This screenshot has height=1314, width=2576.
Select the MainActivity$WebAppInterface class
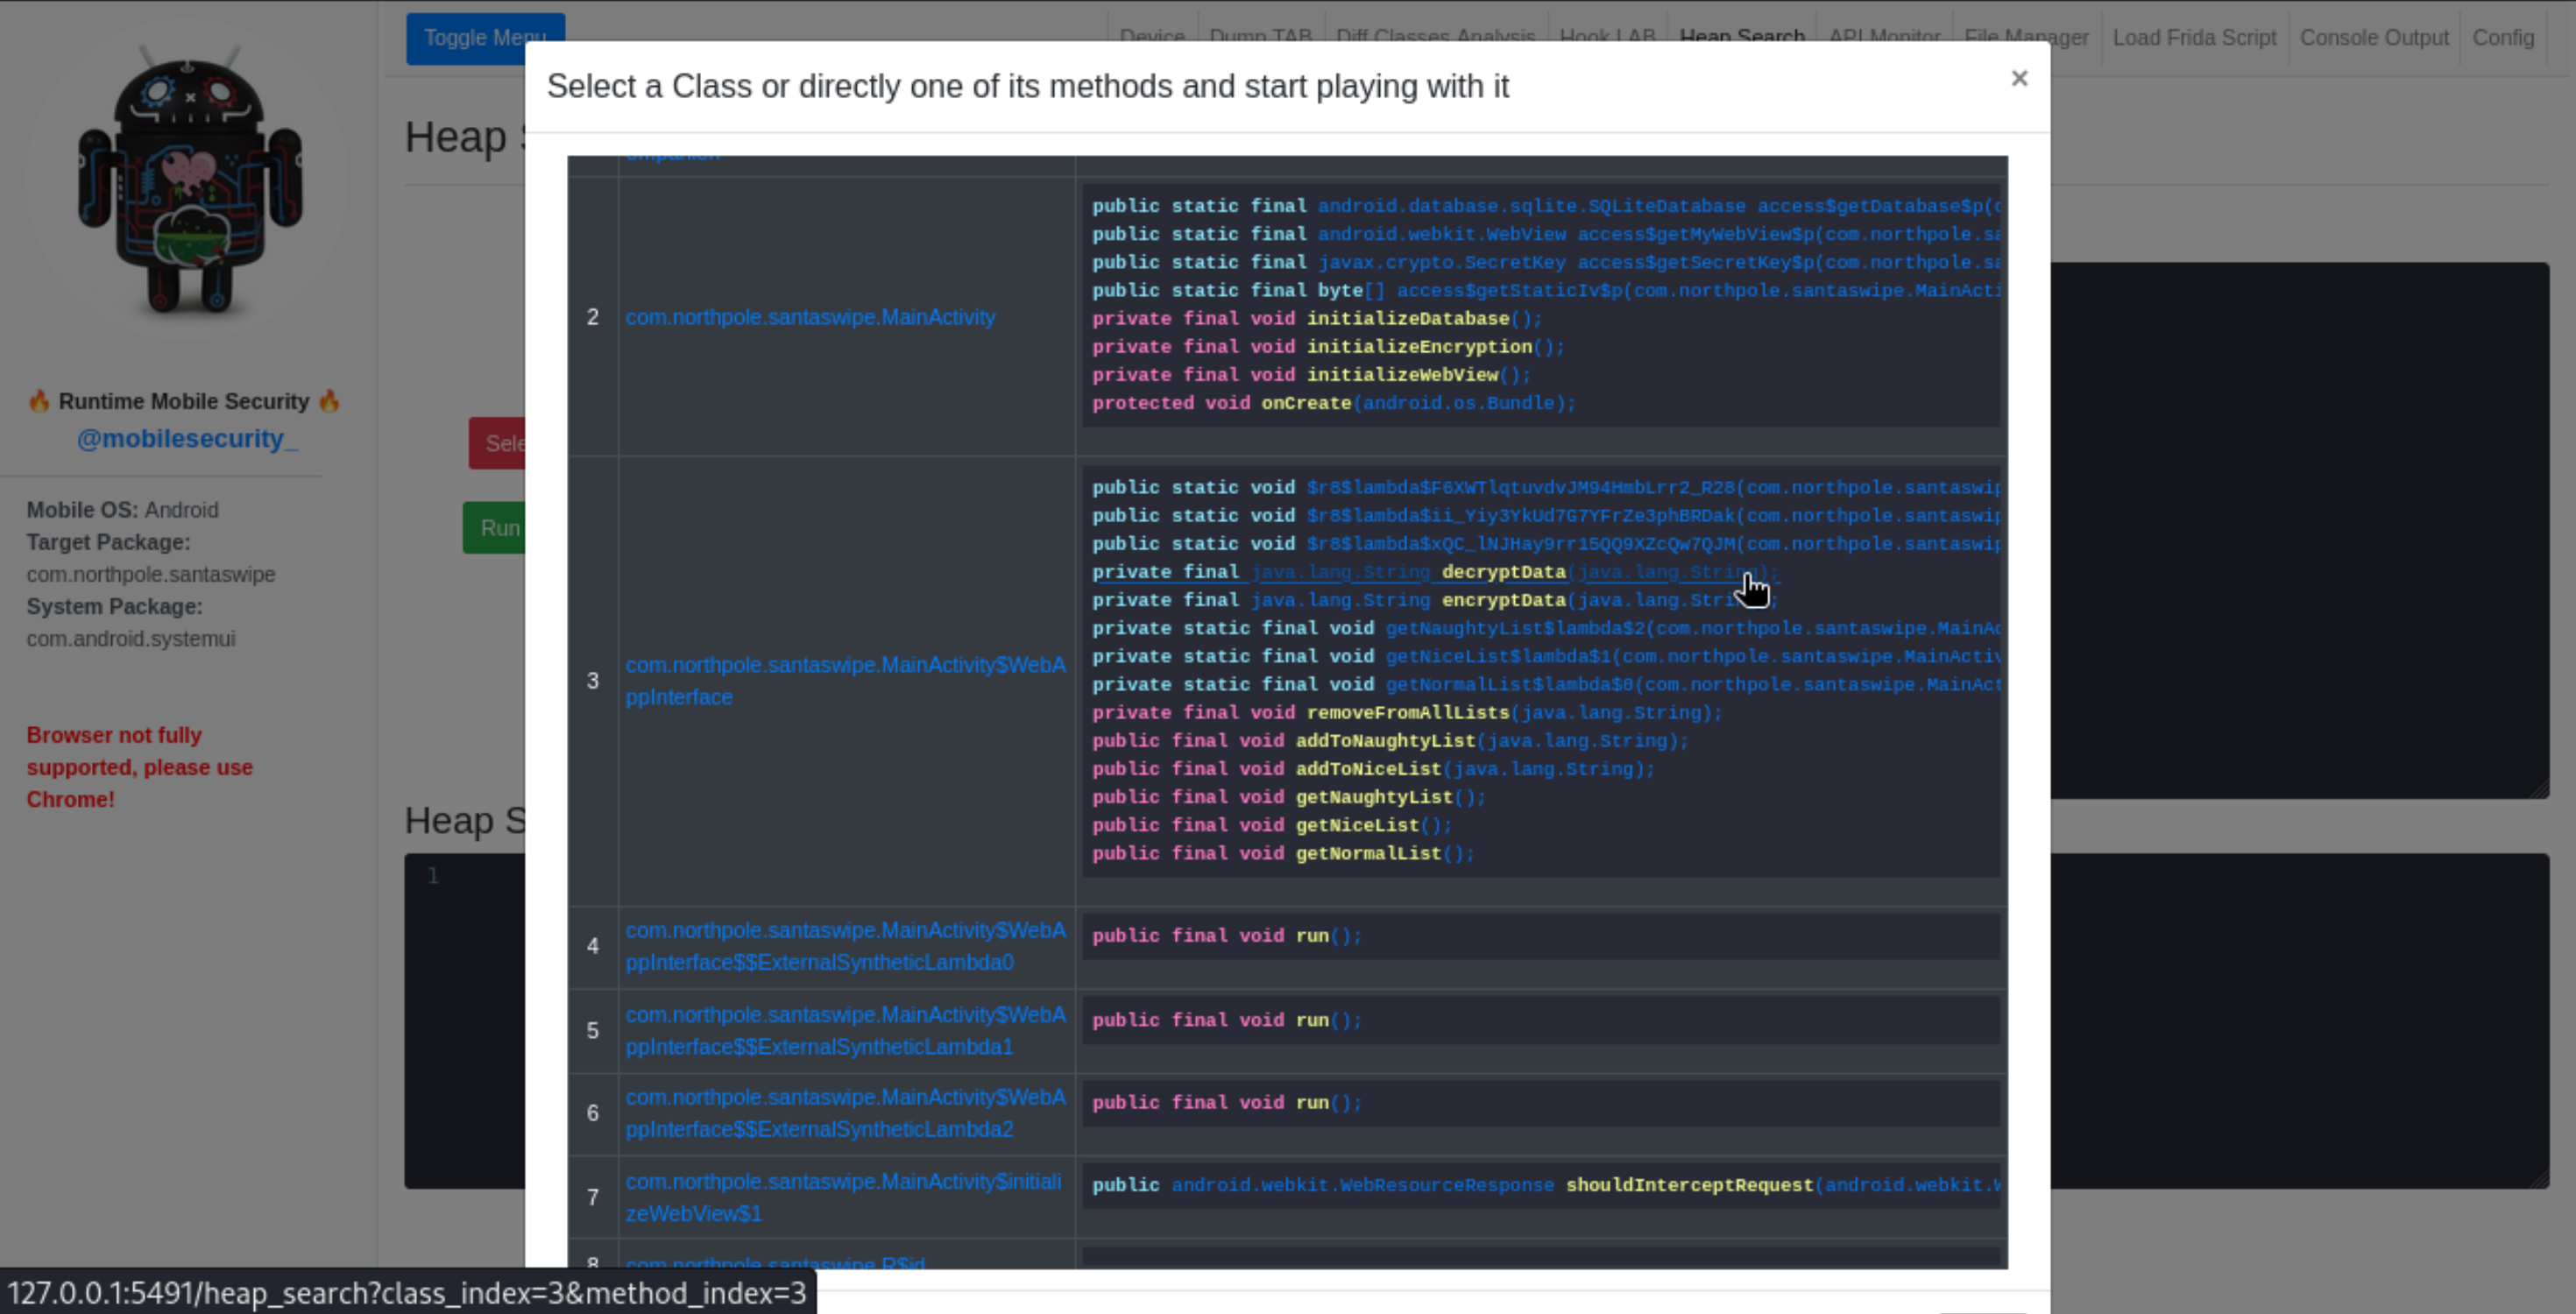coord(845,681)
